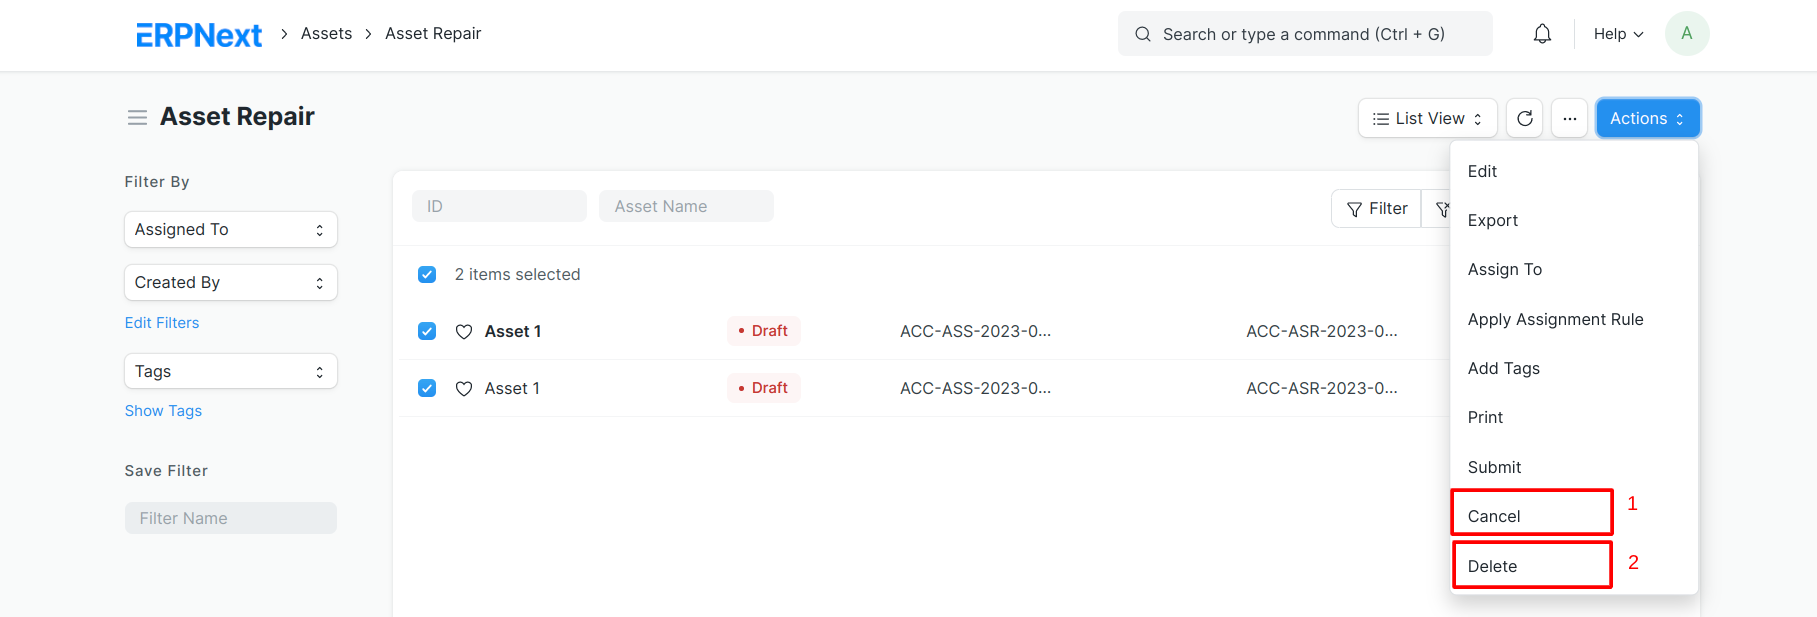1817x617 pixels.
Task: Focus the Asset Name filter field
Action: tap(686, 206)
